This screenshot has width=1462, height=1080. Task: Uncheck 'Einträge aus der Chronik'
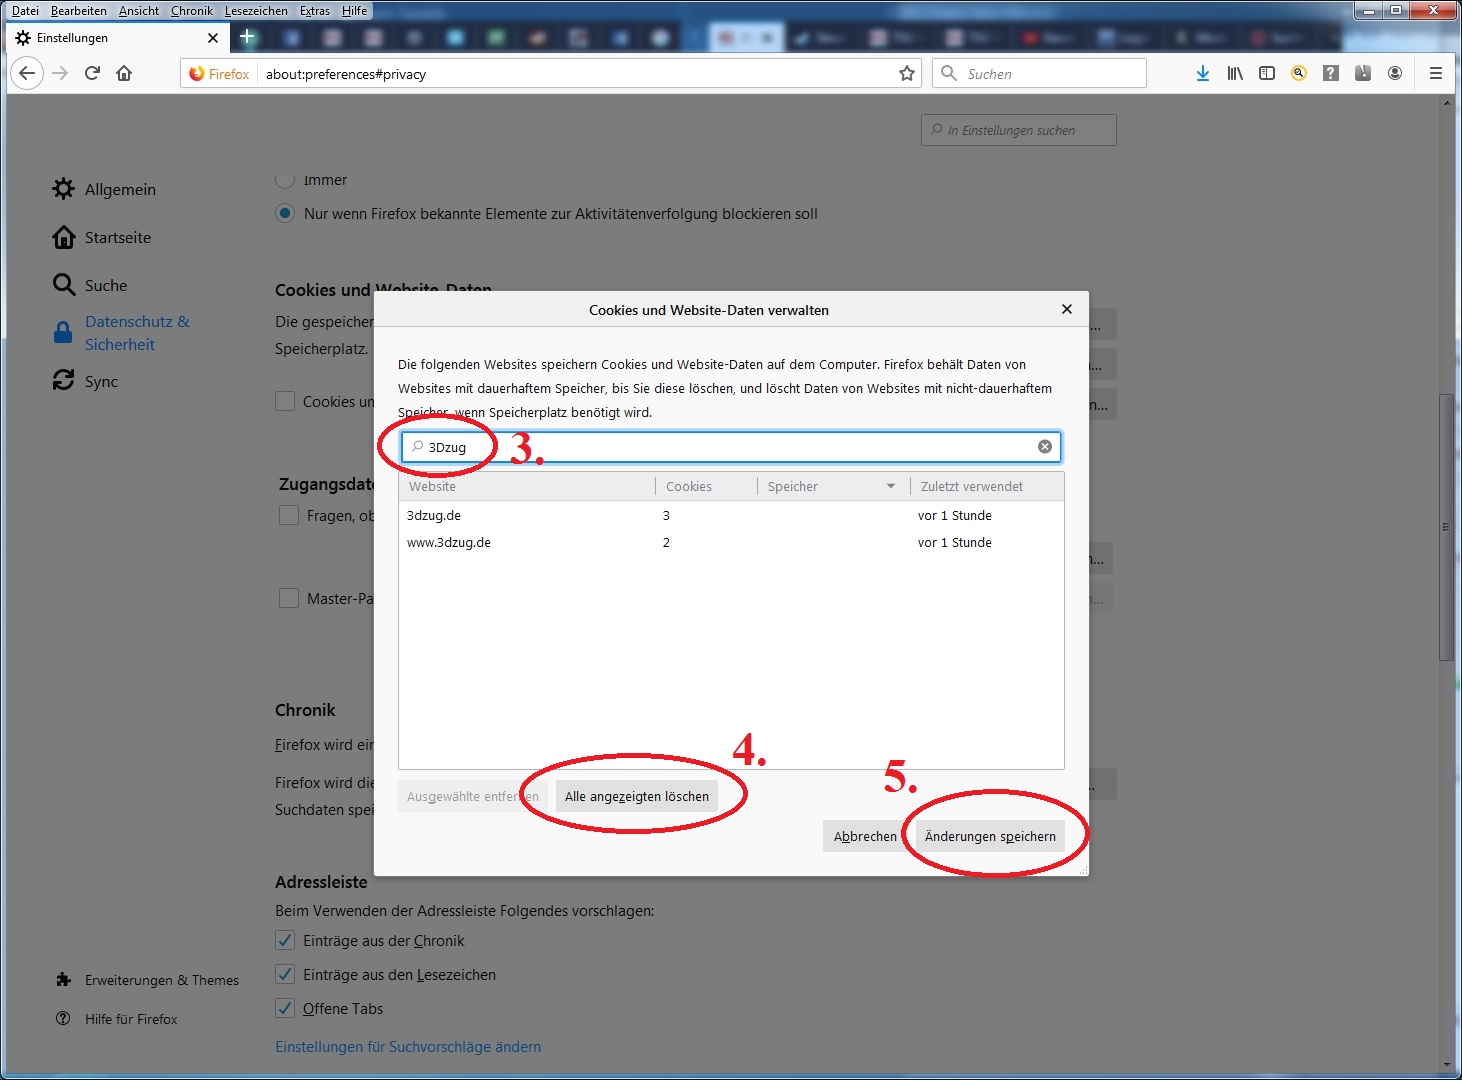285,940
